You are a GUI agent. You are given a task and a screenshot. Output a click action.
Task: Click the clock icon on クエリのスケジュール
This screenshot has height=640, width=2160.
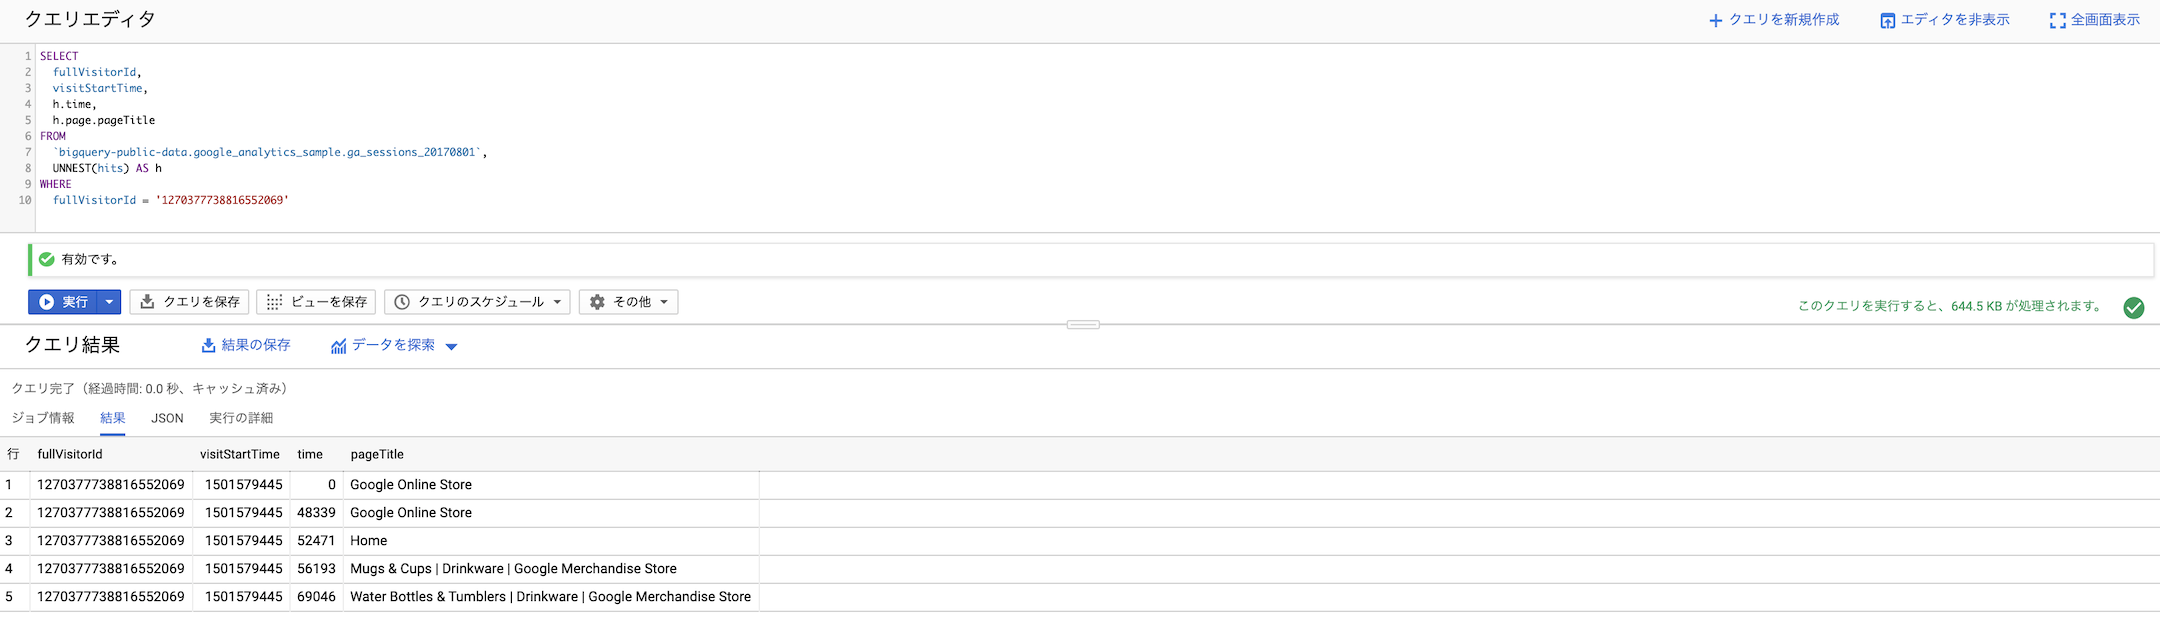coord(402,302)
